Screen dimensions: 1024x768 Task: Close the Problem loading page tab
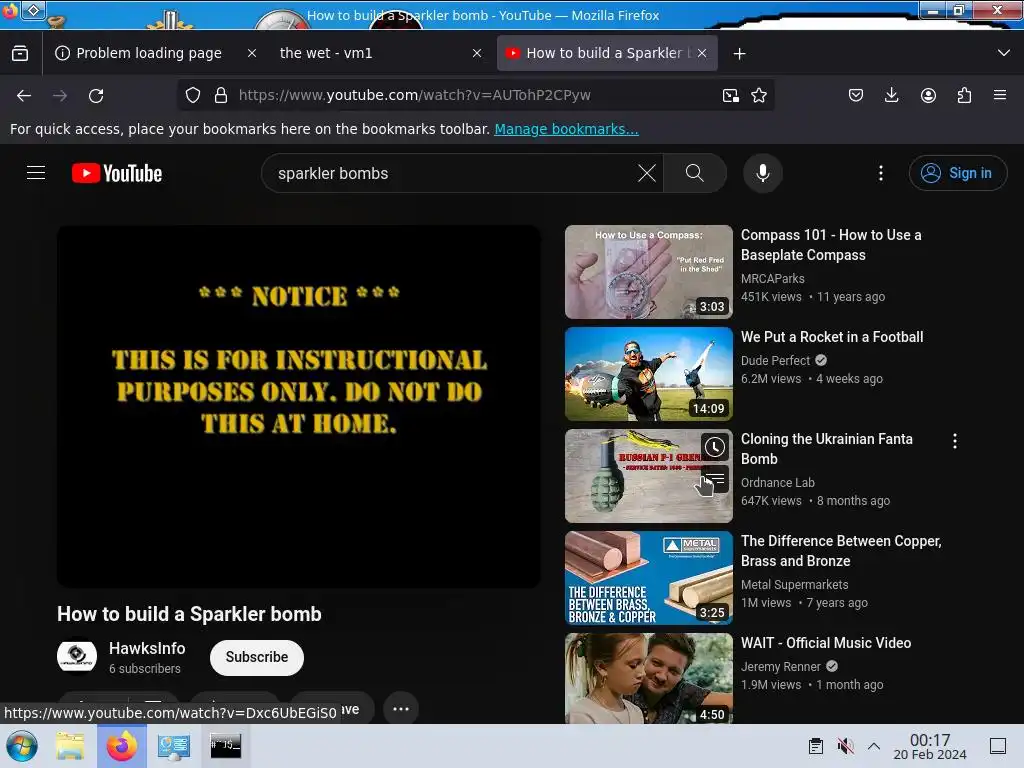point(251,54)
